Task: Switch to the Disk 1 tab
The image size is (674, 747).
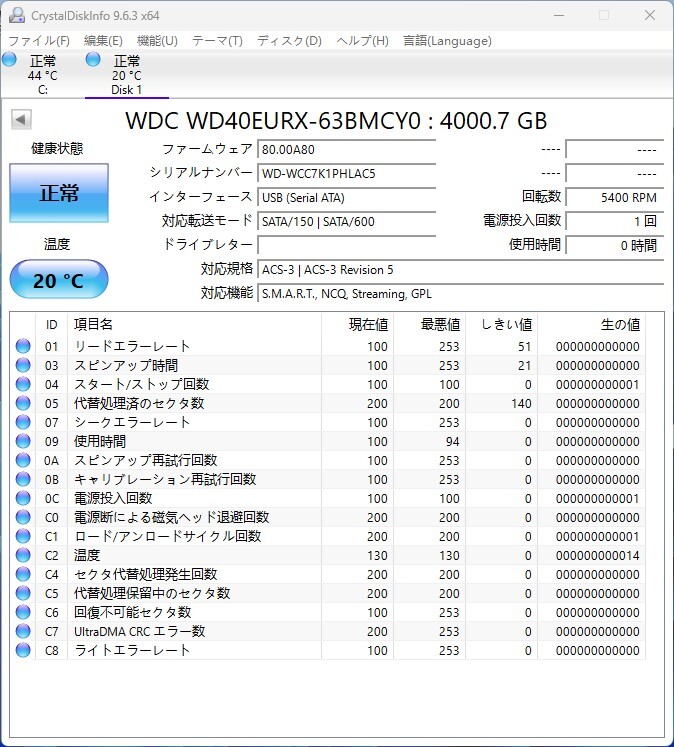Action: click(x=127, y=75)
